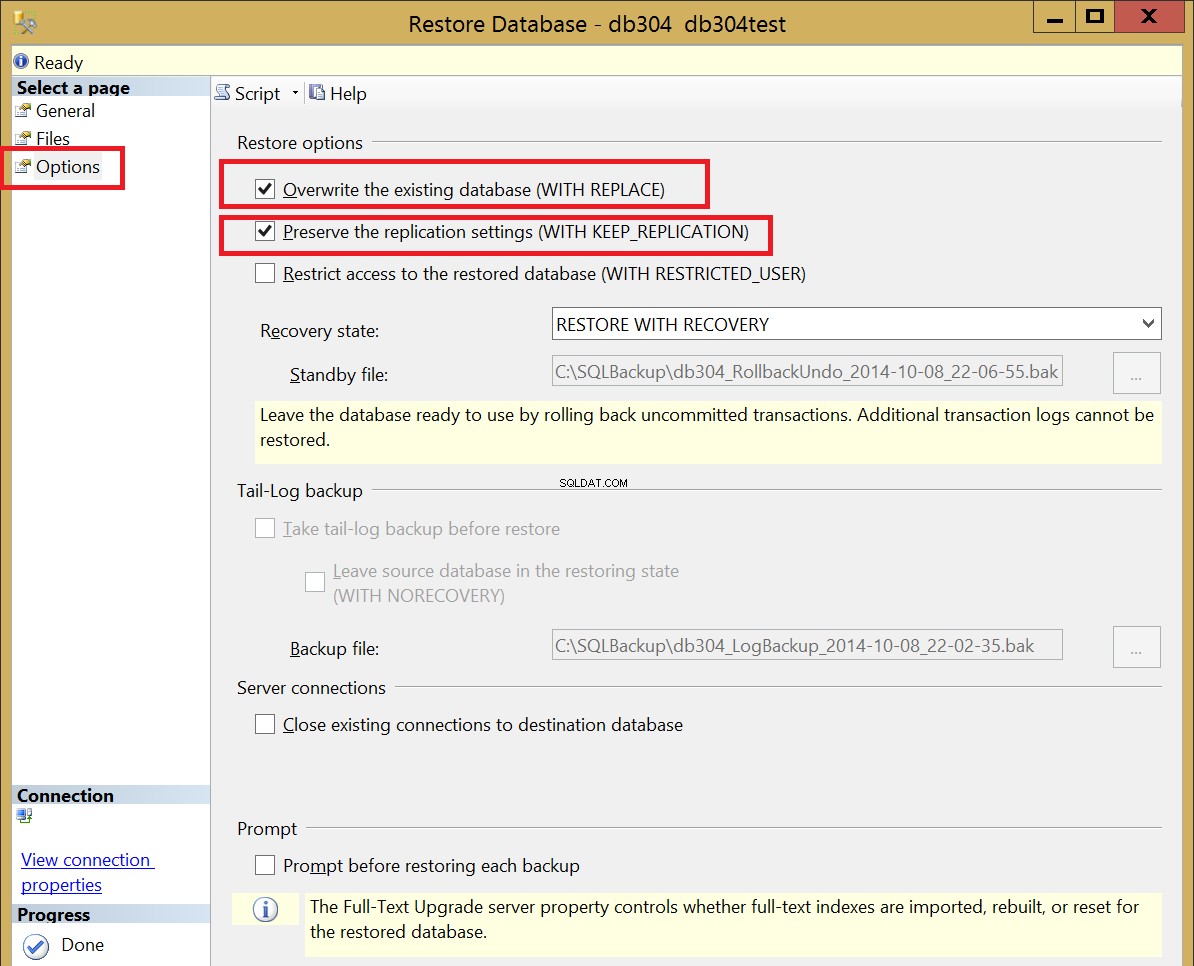The width and height of the screenshot is (1194, 966).
Task: Click the Restore Database window title icon
Action: pyautogui.click(x=24, y=23)
